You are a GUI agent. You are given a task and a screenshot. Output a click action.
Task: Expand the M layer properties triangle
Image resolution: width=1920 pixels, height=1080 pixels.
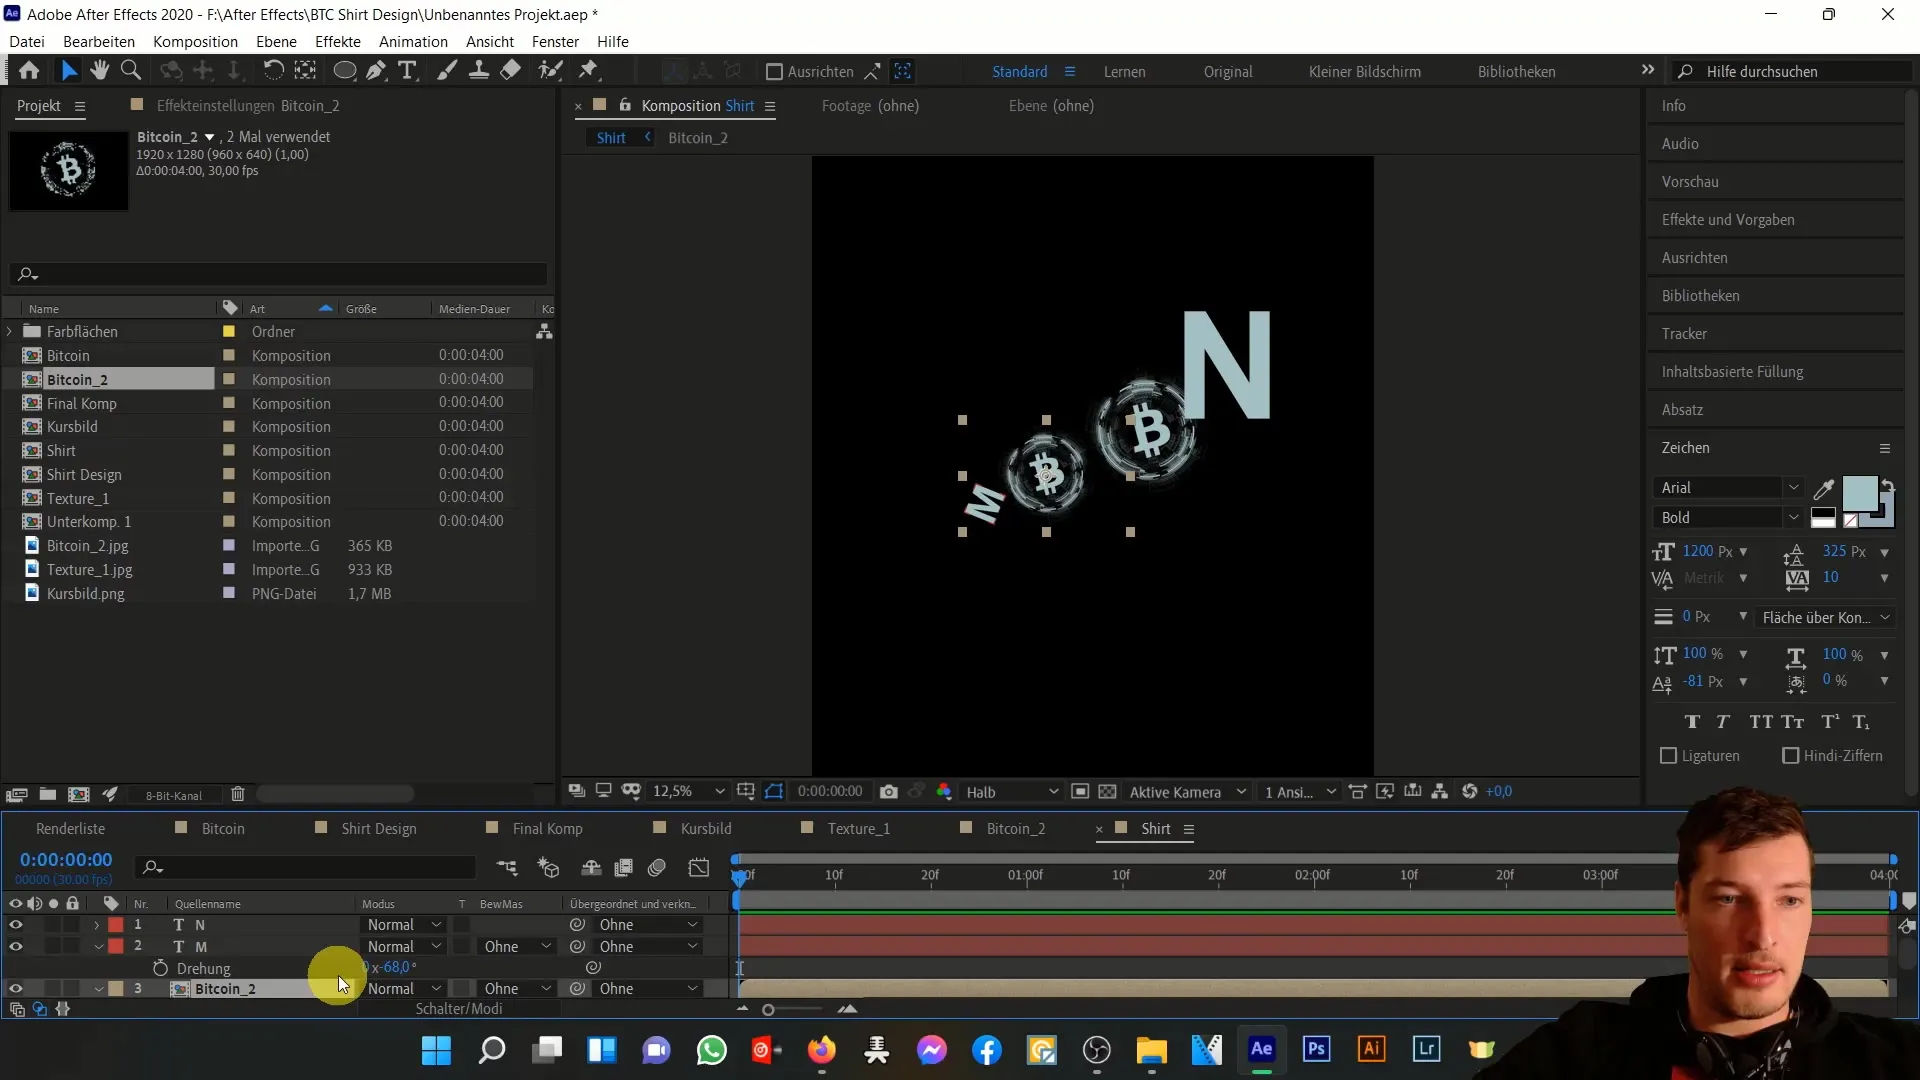tap(96, 947)
